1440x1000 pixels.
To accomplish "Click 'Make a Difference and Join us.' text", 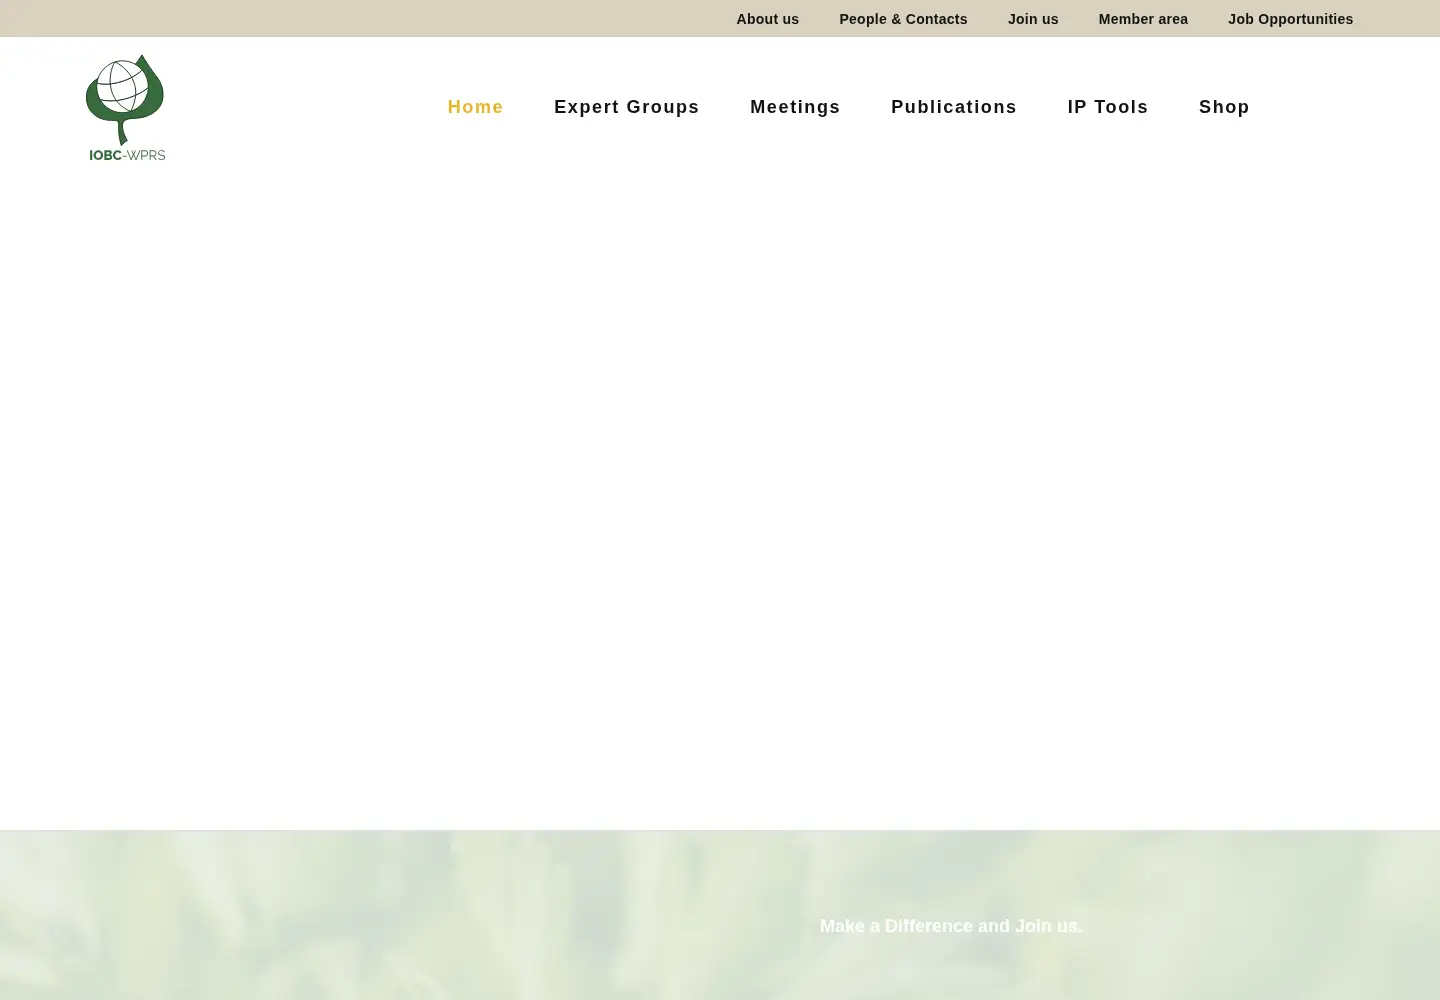I will pyautogui.click(x=951, y=926).
